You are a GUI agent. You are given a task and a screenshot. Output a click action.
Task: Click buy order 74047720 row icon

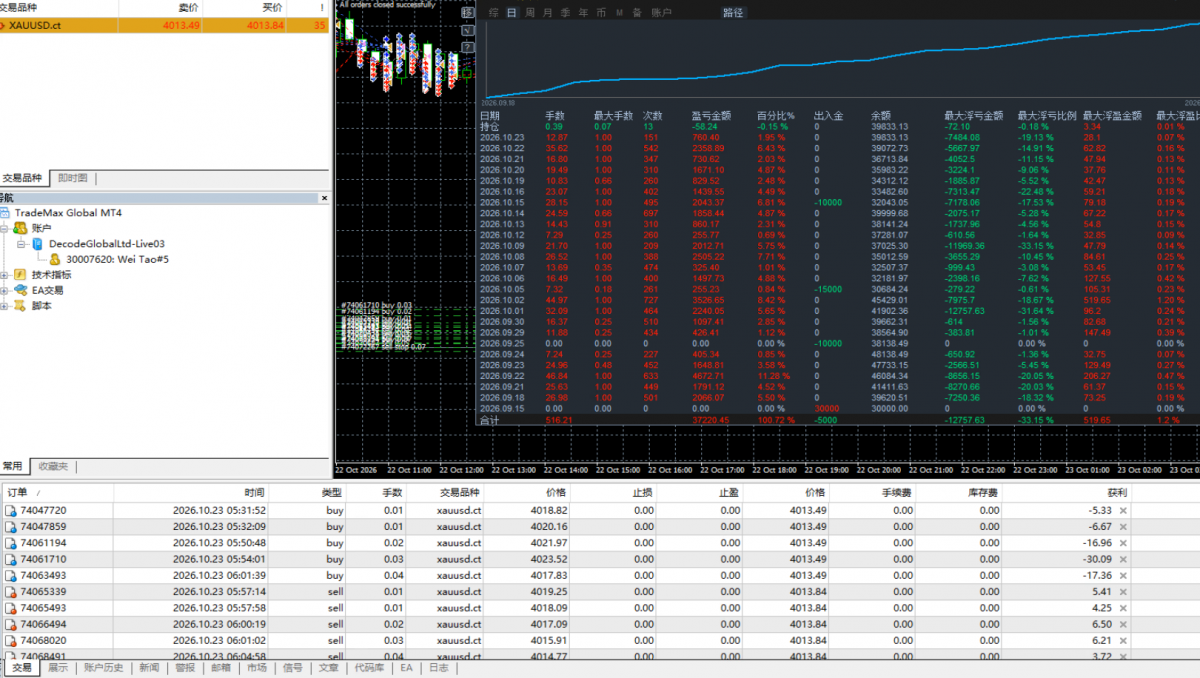11,510
